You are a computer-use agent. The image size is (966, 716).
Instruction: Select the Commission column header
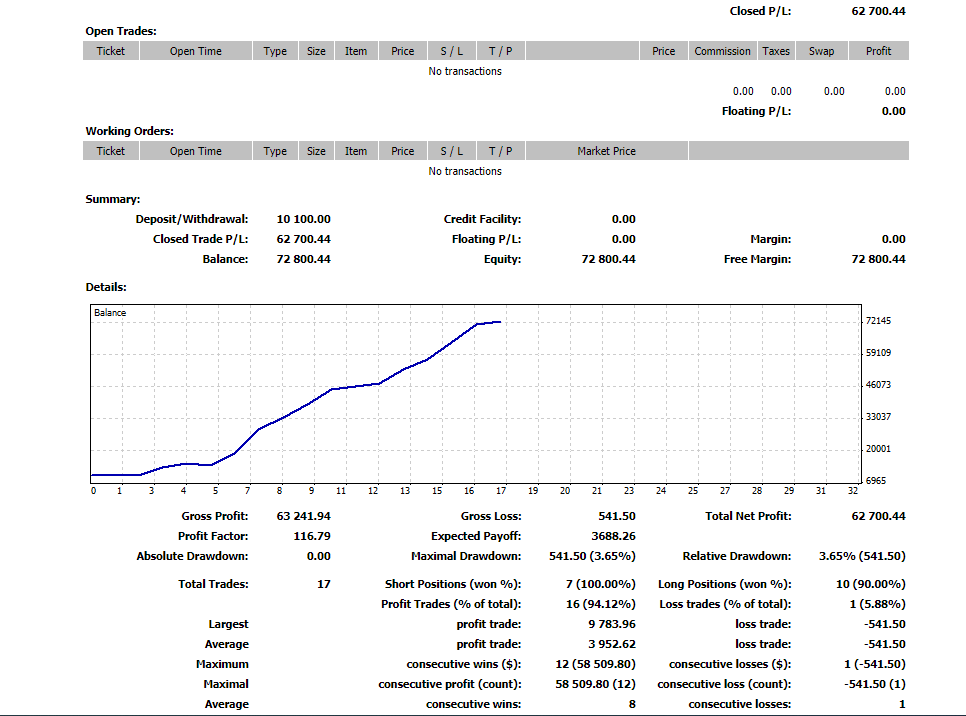[x=722, y=51]
